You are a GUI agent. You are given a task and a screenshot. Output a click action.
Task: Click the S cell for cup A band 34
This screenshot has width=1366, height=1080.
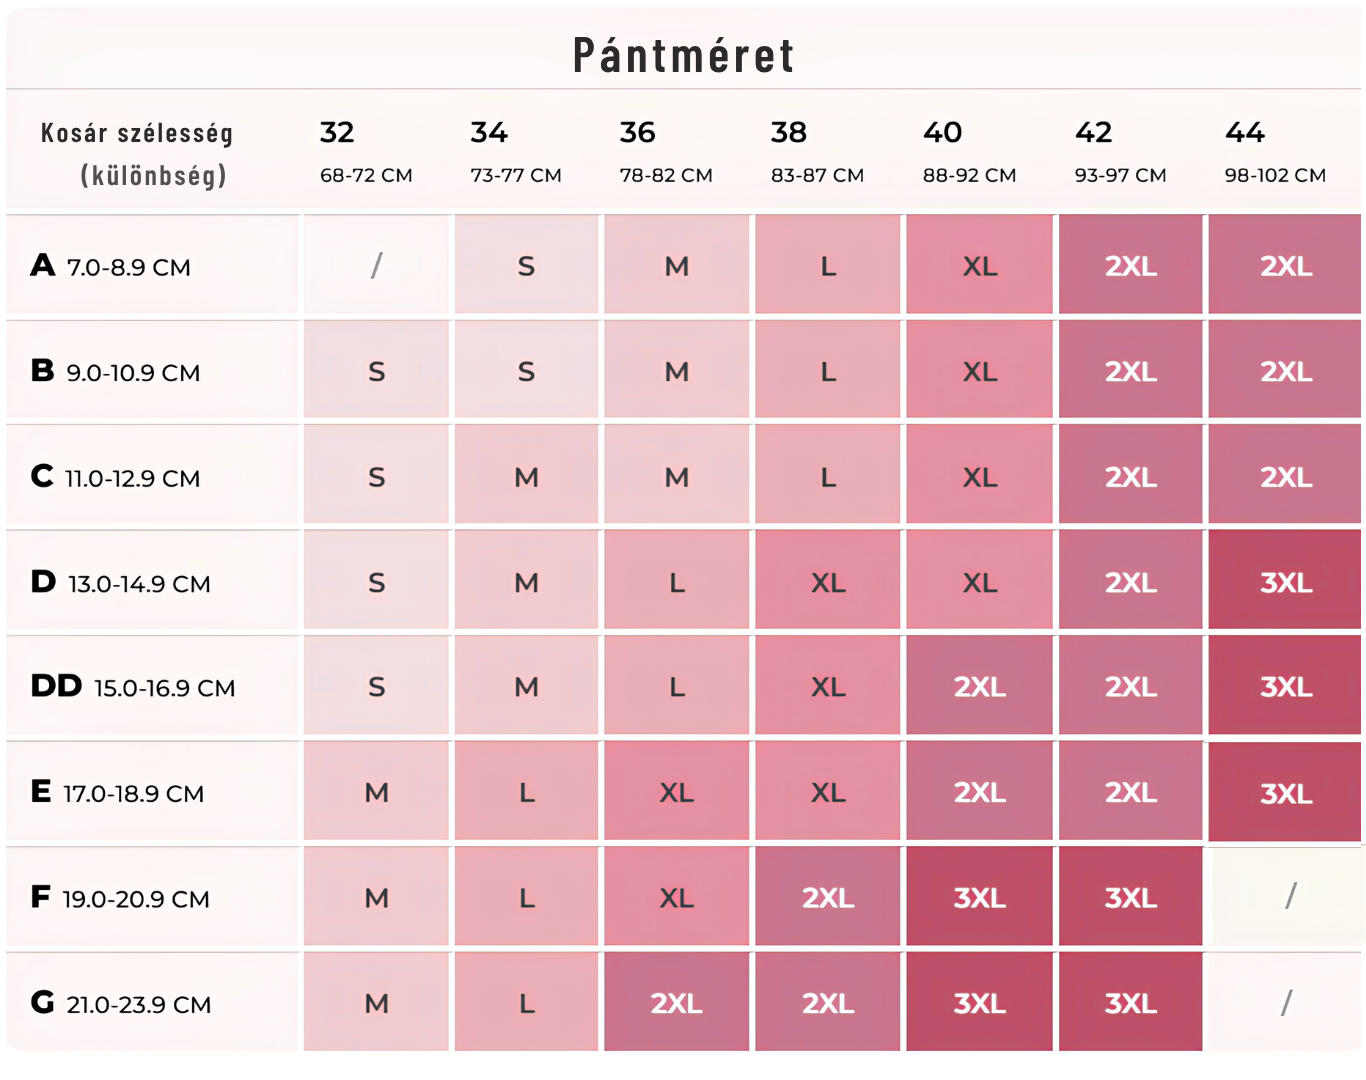(x=526, y=265)
